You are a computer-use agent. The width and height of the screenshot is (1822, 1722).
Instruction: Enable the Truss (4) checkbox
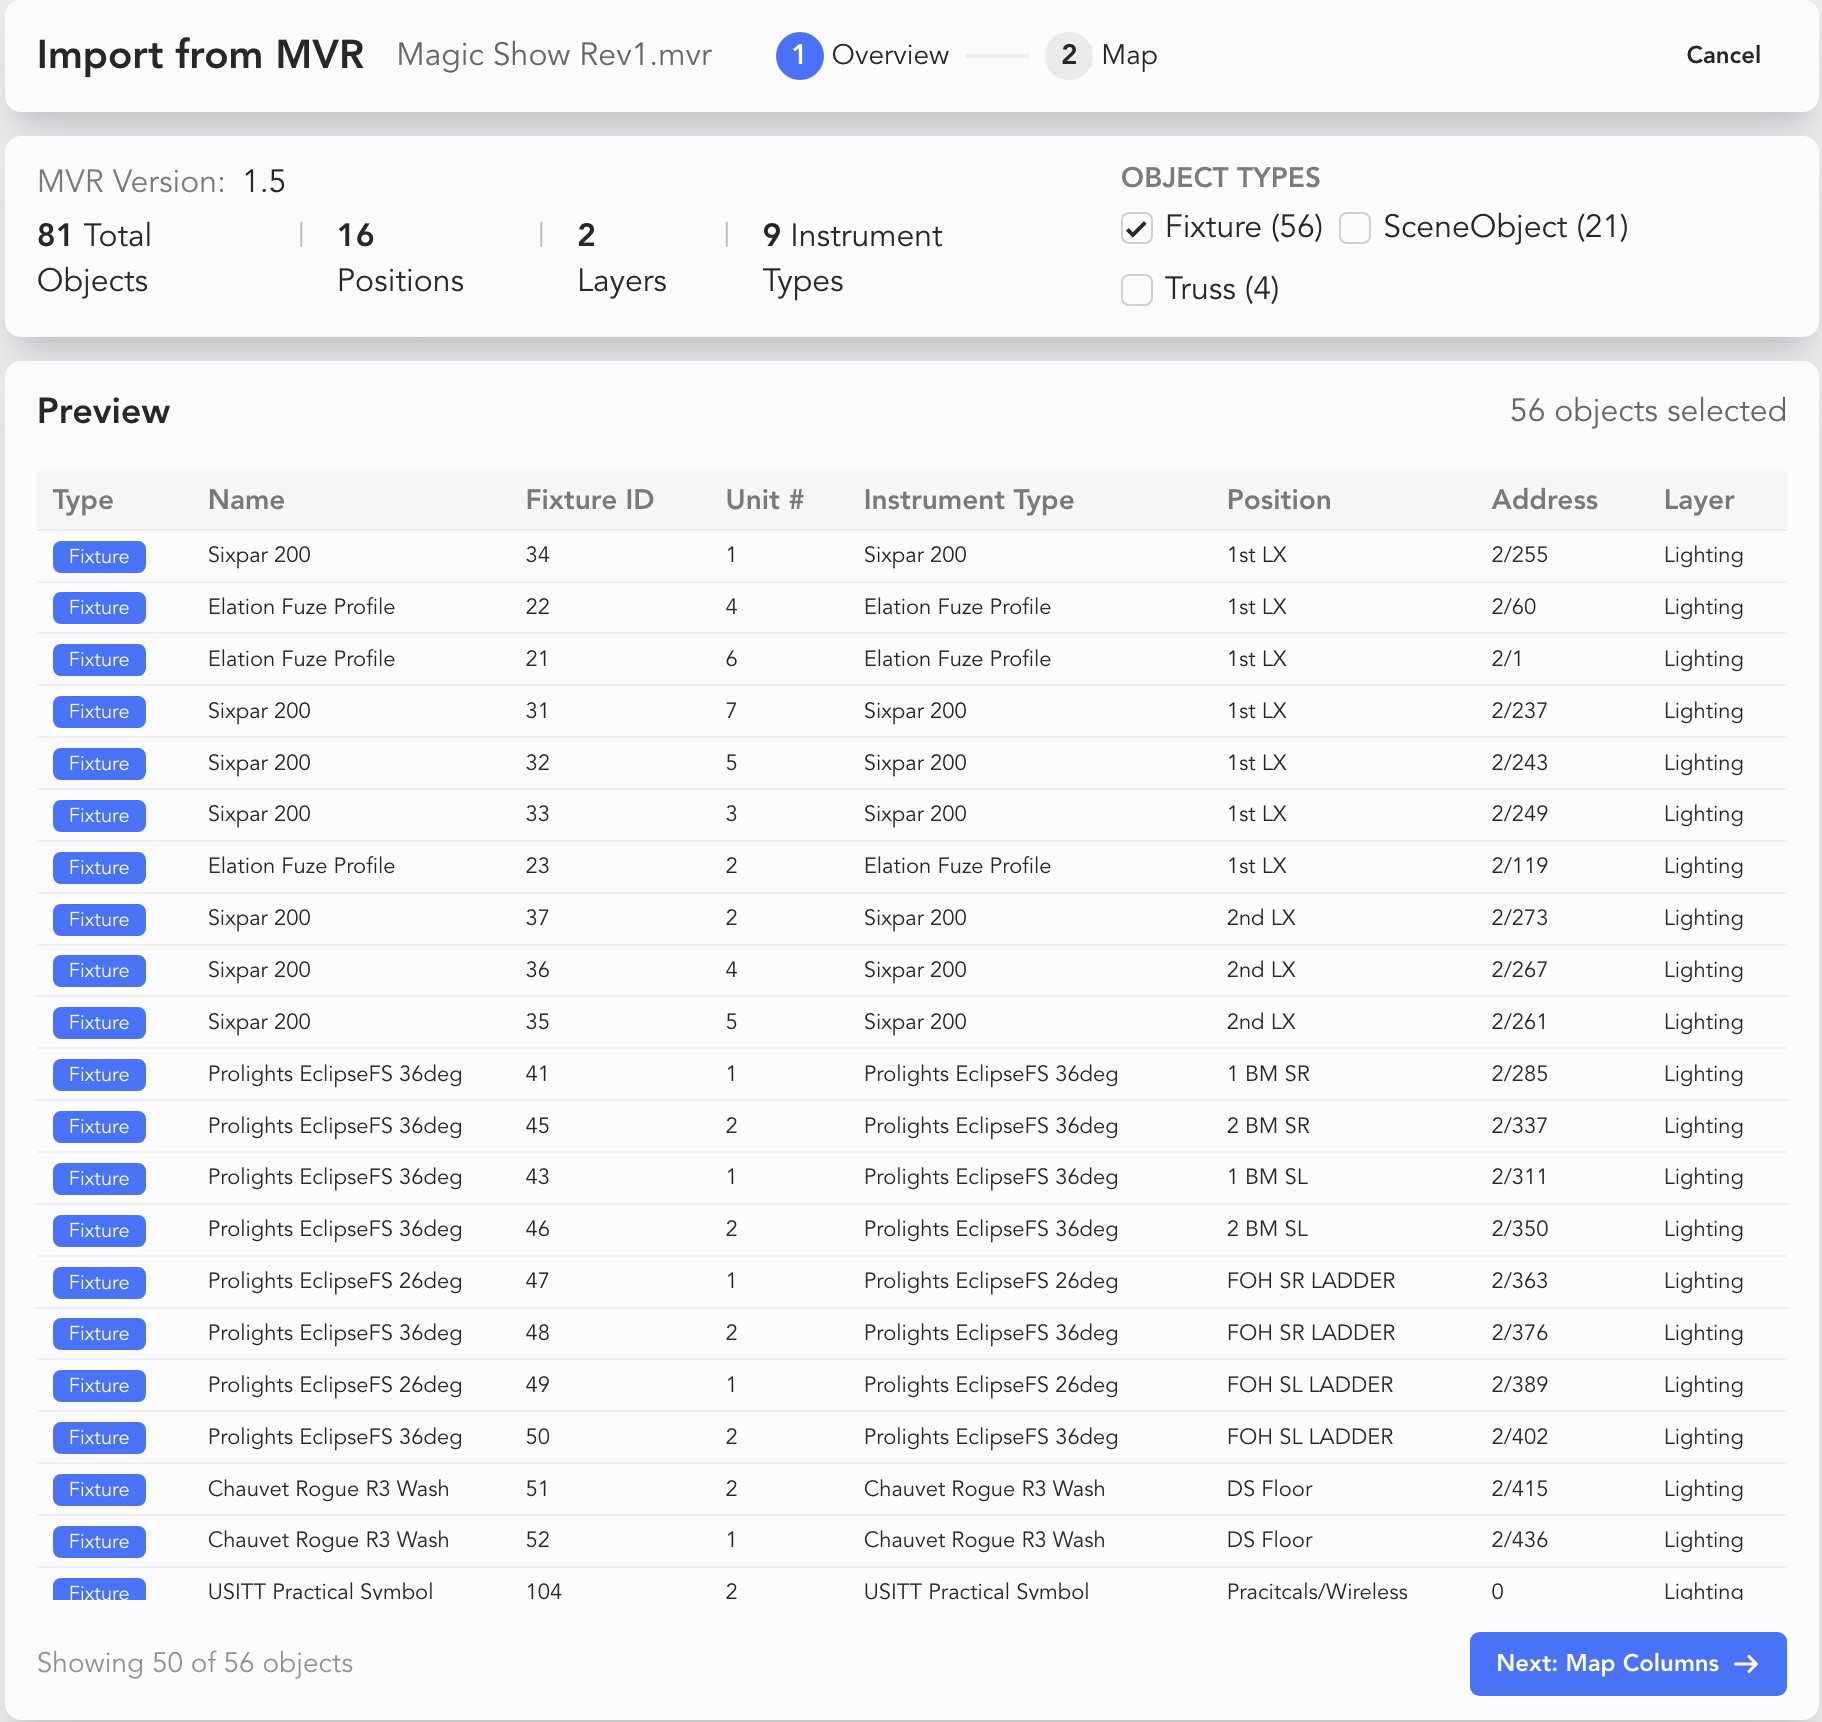click(1137, 290)
